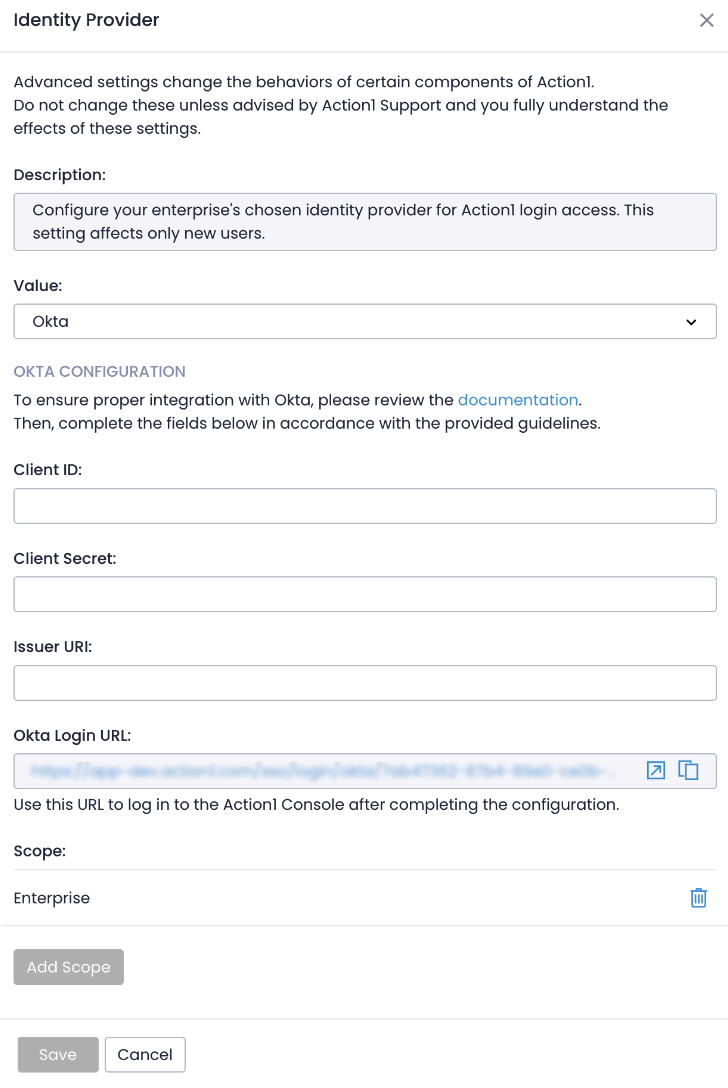Click the Enterprise scope entry
This screenshot has width=728, height=1088.
coord(51,897)
